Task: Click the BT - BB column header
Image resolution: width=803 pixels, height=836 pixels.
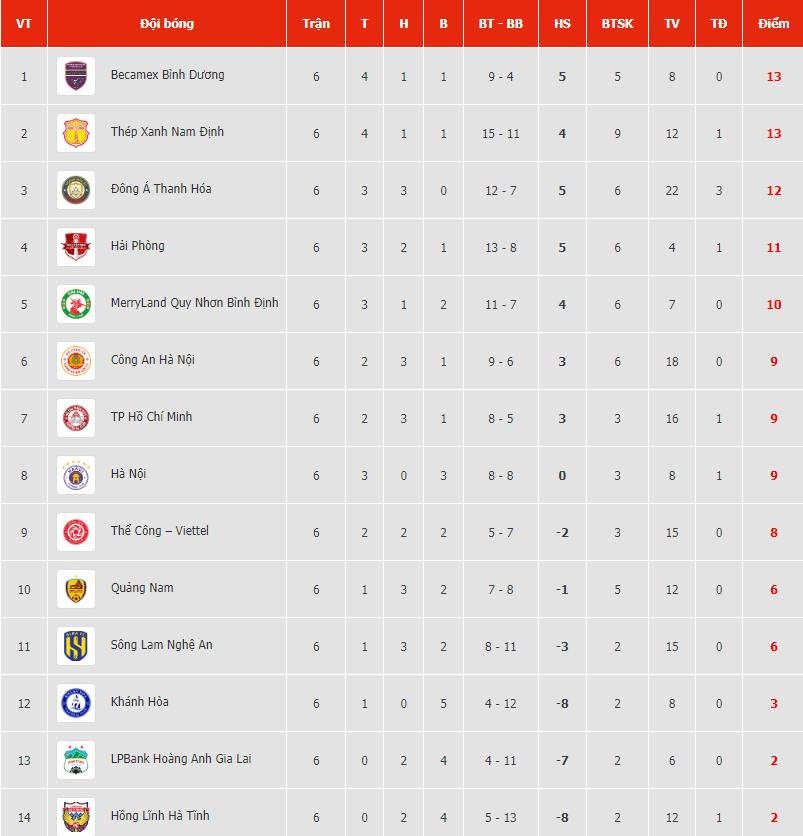Action: click(501, 23)
